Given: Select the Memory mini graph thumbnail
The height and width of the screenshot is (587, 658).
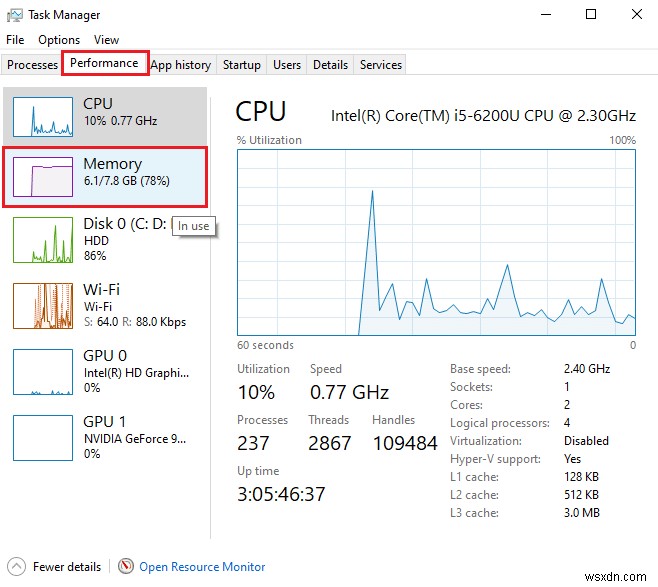Looking at the screenshot, I should coord(43,177).
